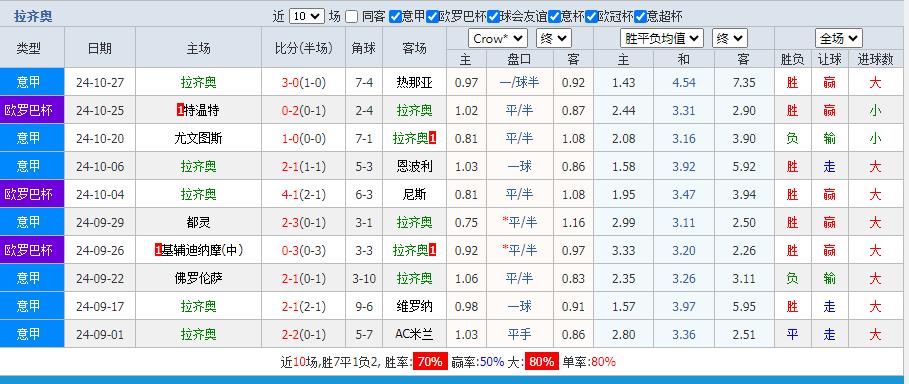This screenshot has width=909, height=384.
Task: Uncheck the 意甲 league filter
Action: 395,16
